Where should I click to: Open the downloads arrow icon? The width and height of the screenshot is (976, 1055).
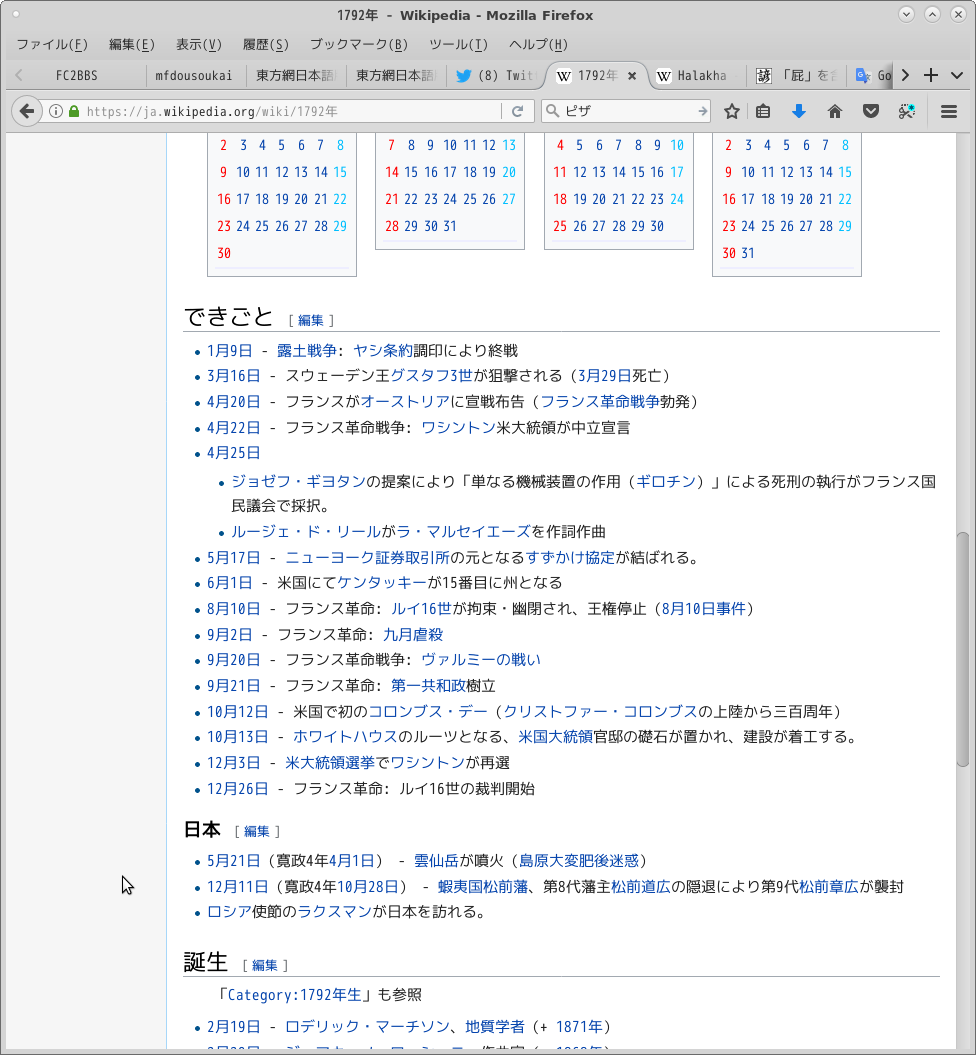pos(798,111)
